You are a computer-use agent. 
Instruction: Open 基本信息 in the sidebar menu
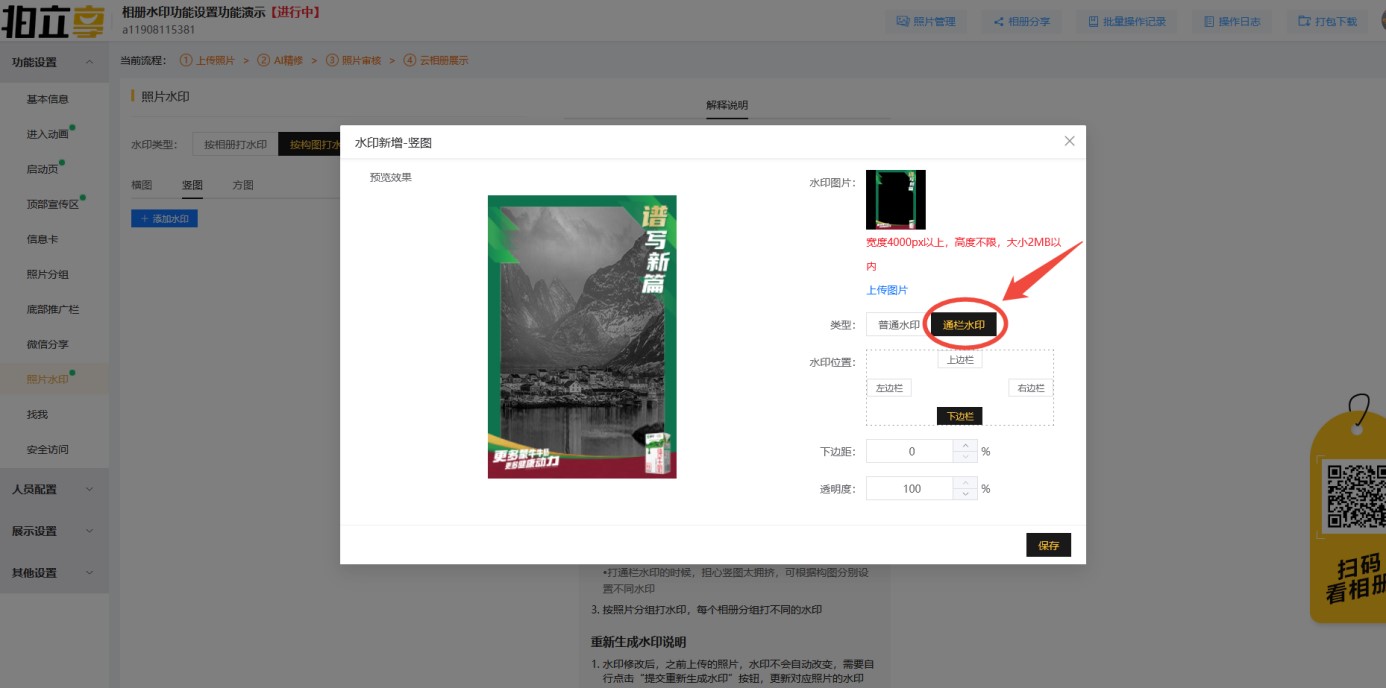(48, 99)
